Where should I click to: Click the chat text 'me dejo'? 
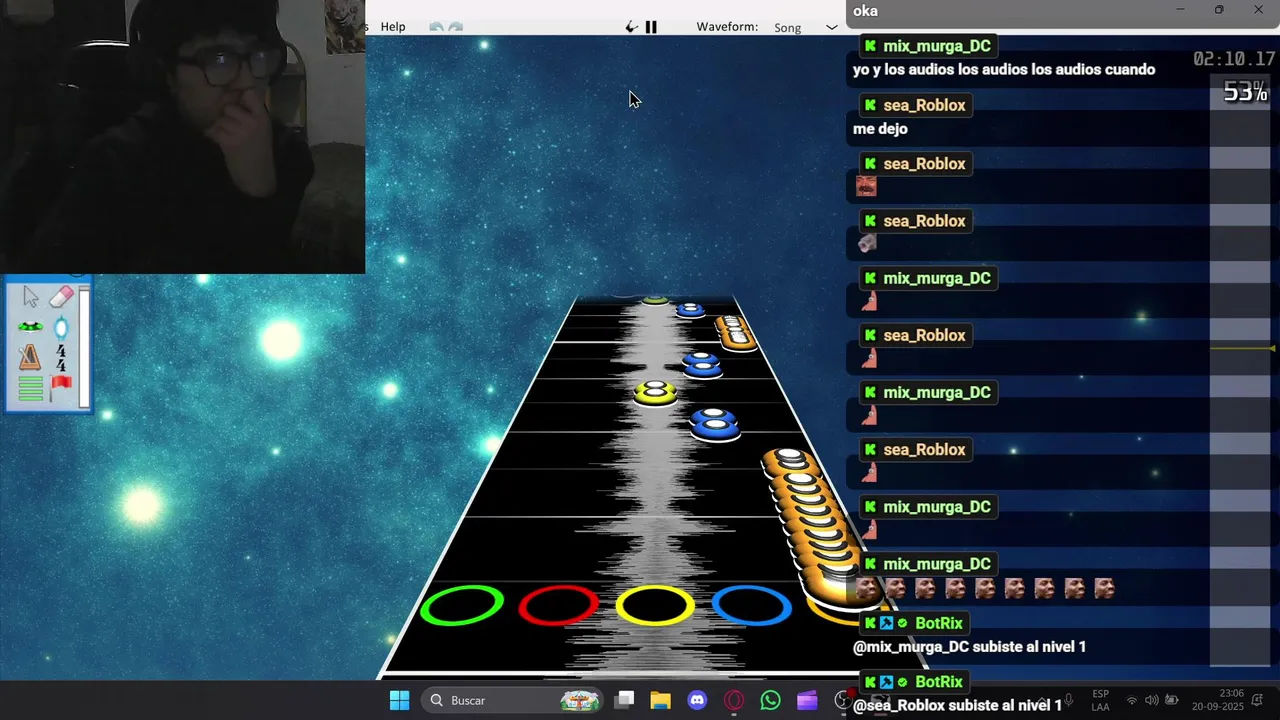coord(880,129)
